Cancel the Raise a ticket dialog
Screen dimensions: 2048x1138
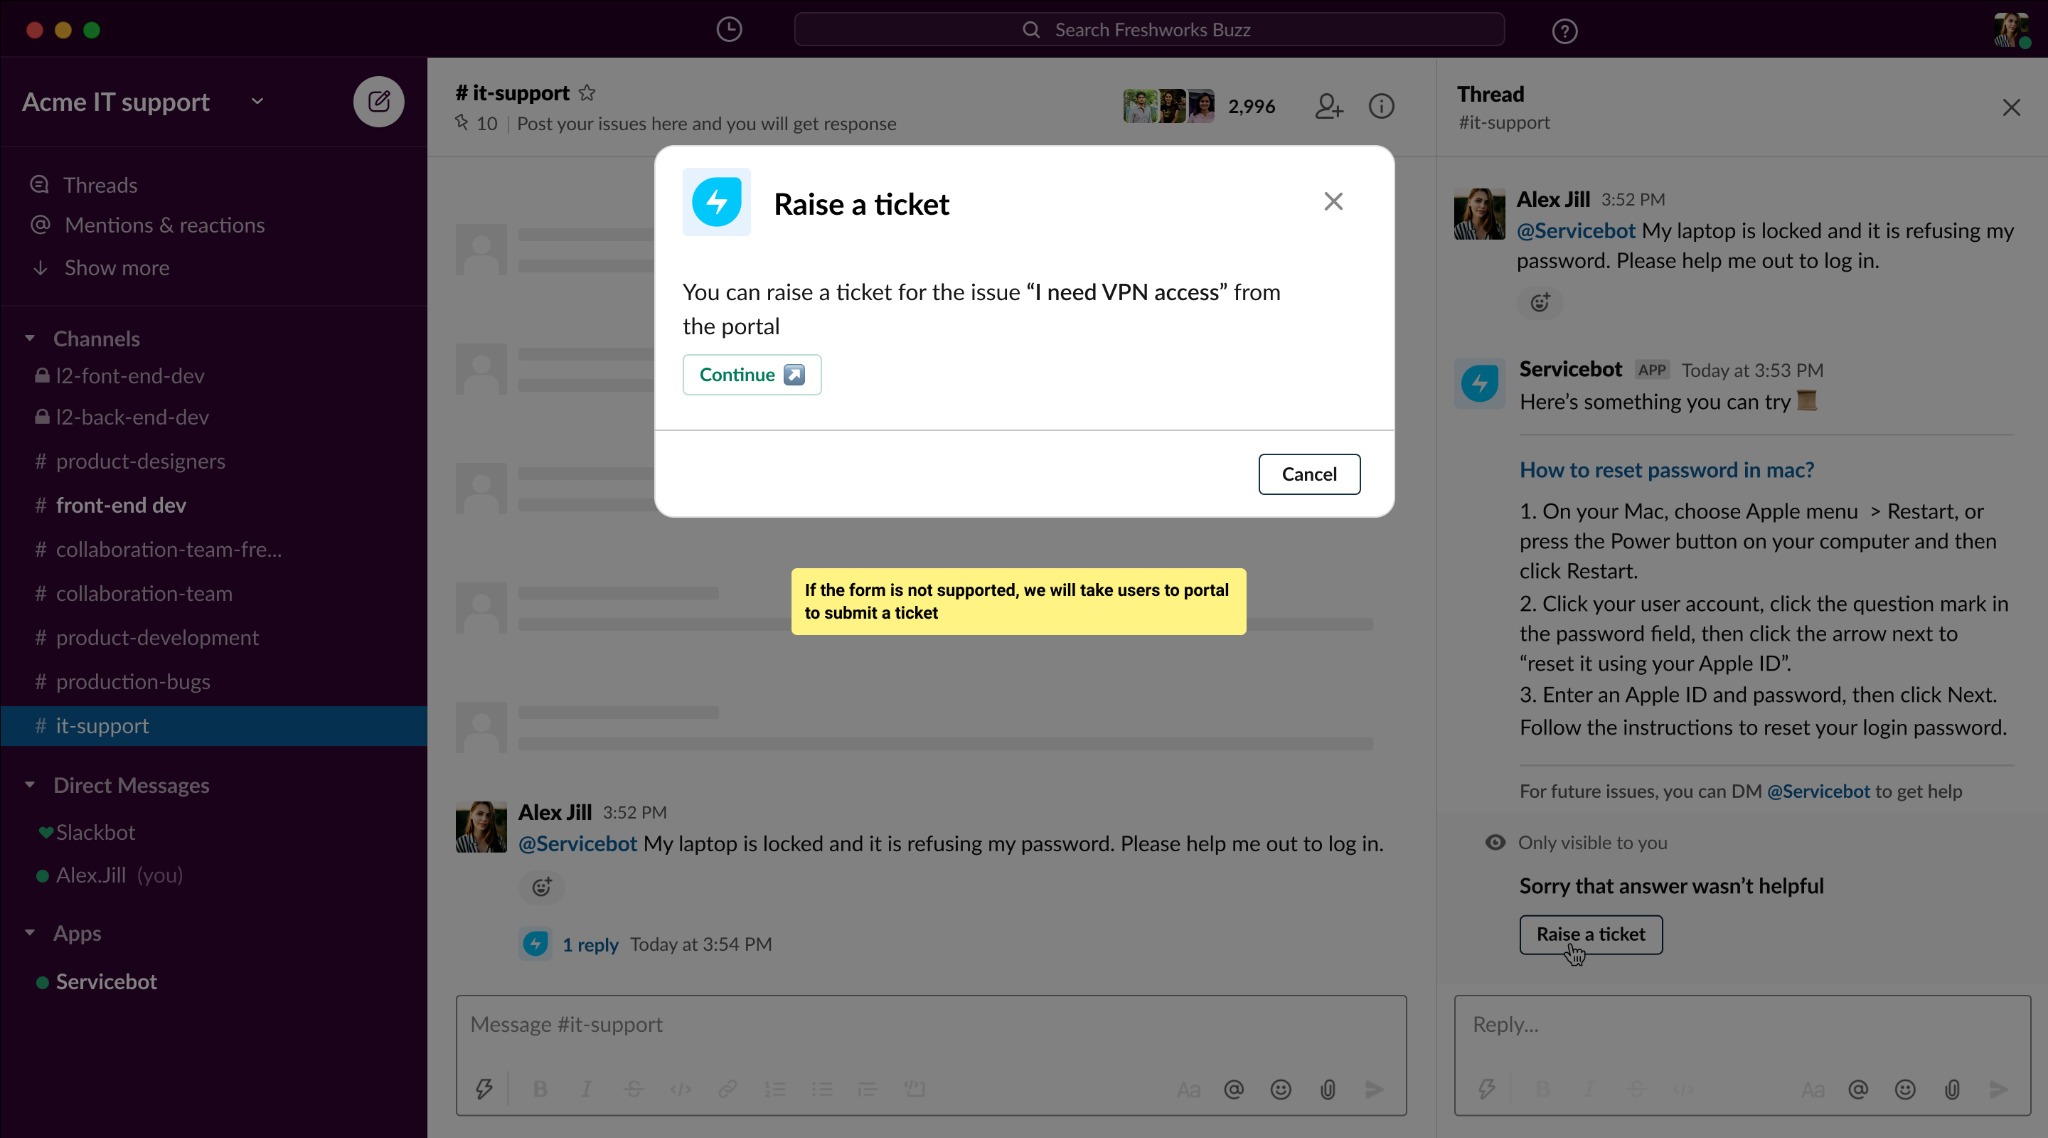point(1309,474)
